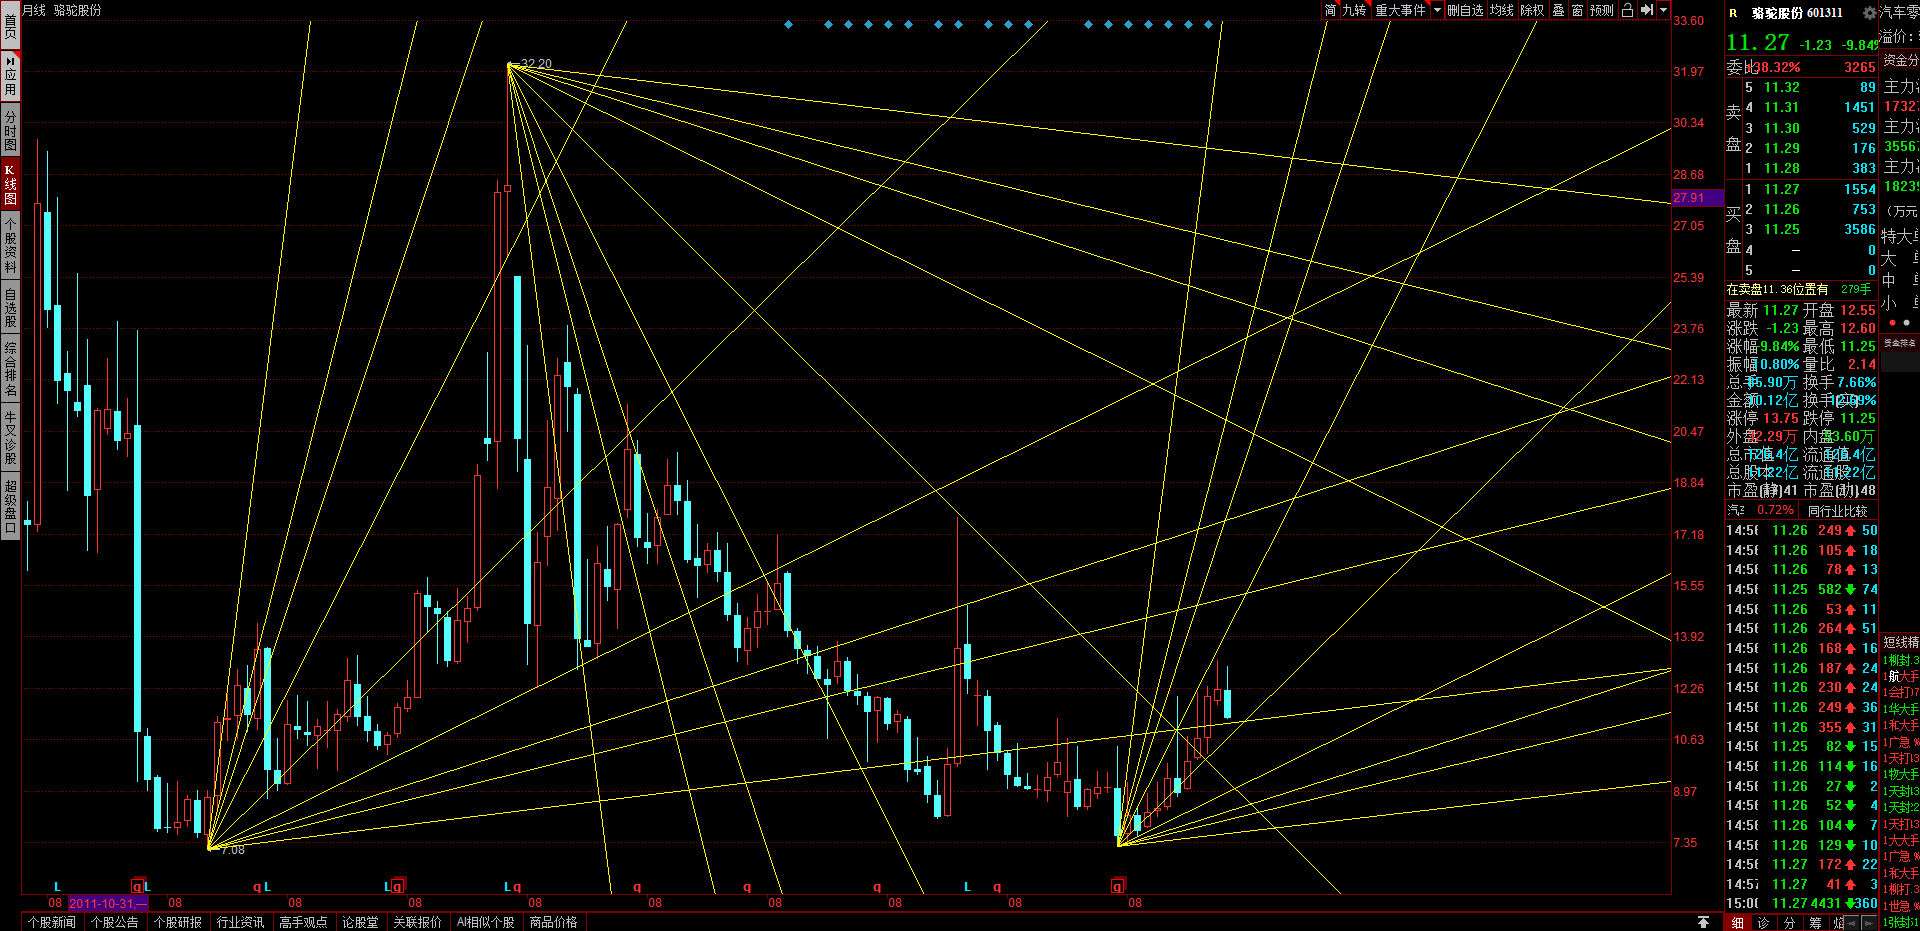Image resolution: width=1920 pixels, height=931 pixels.
Task: Click the 骆驼股份 name in chart header
Action: (77, 10)
